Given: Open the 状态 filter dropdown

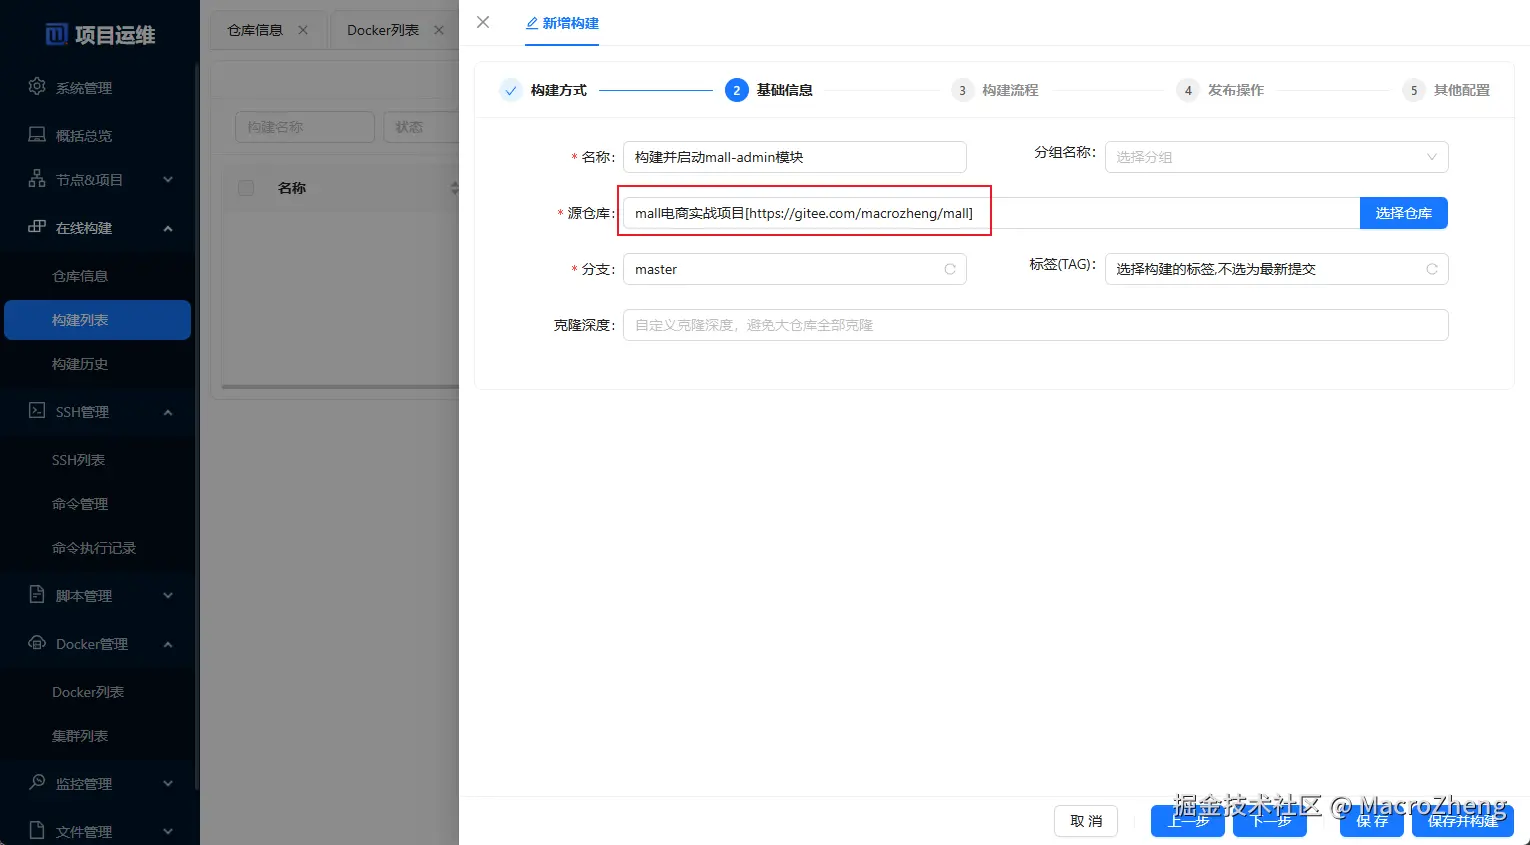Looking at the screenshot, I should pos(420,127).
